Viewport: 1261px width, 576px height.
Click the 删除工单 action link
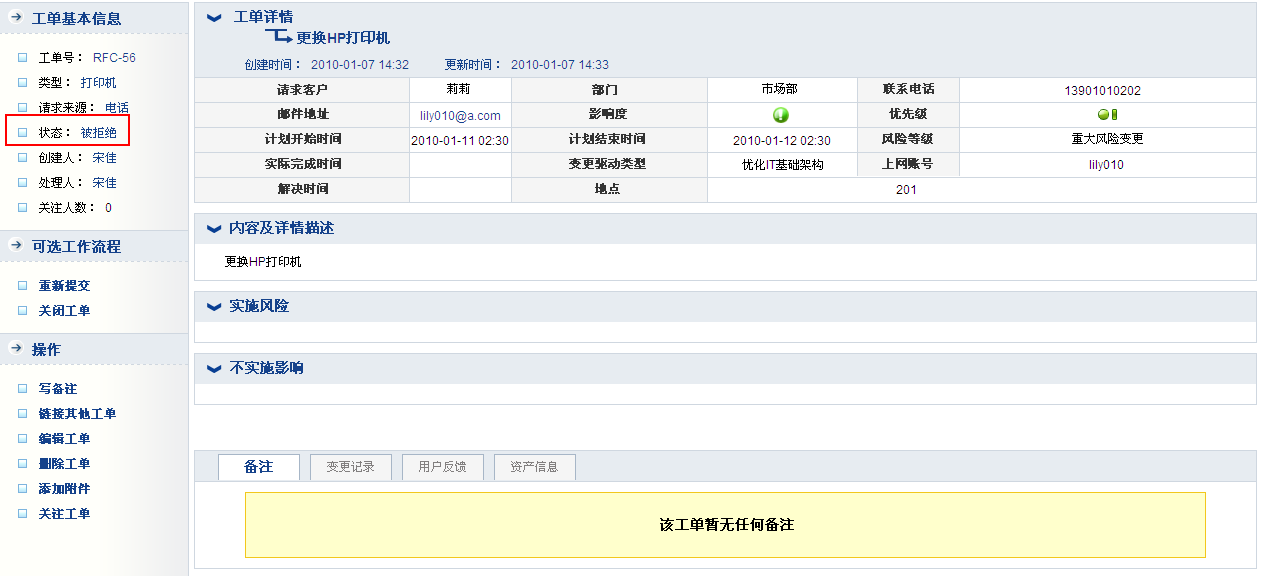[x=64, y=464]
